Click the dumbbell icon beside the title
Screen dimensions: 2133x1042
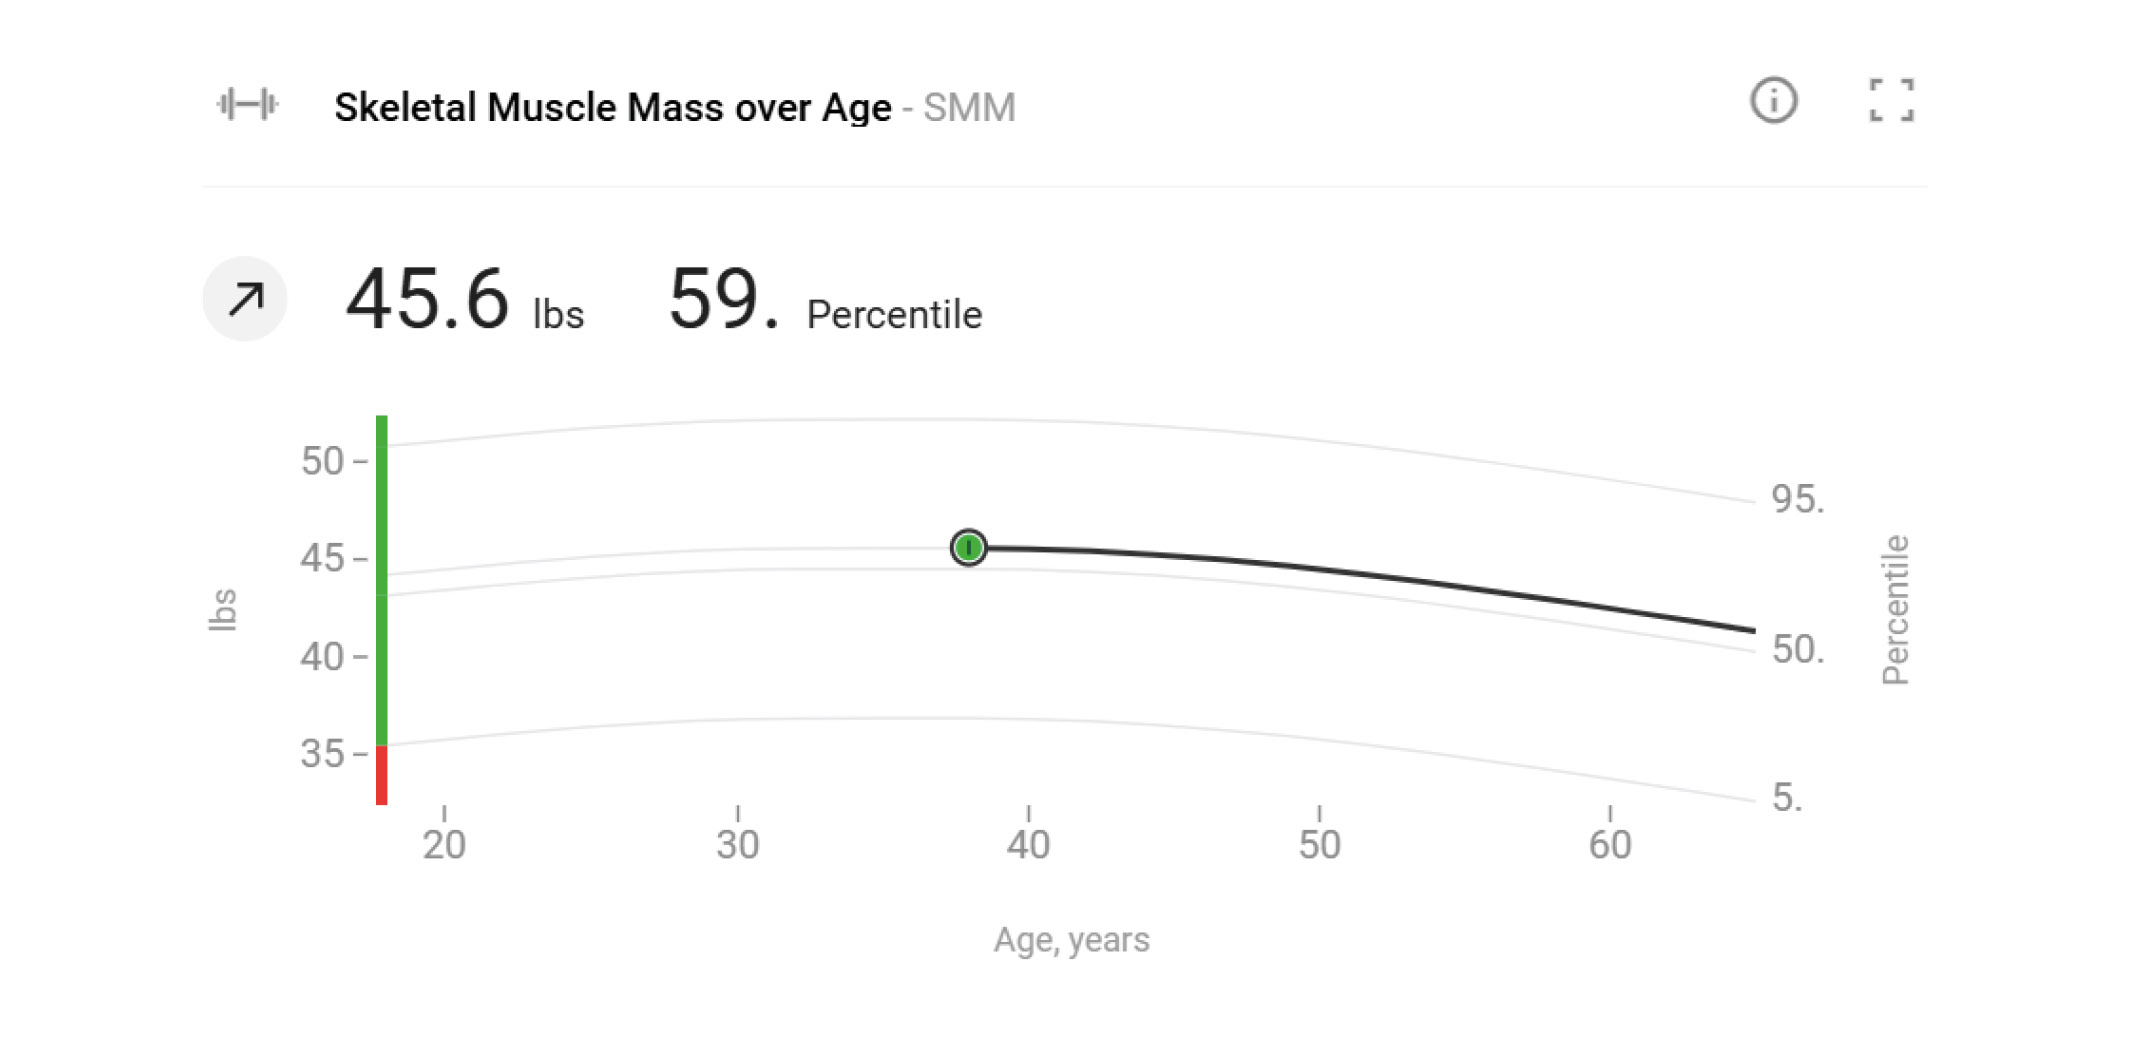(247, 104)
